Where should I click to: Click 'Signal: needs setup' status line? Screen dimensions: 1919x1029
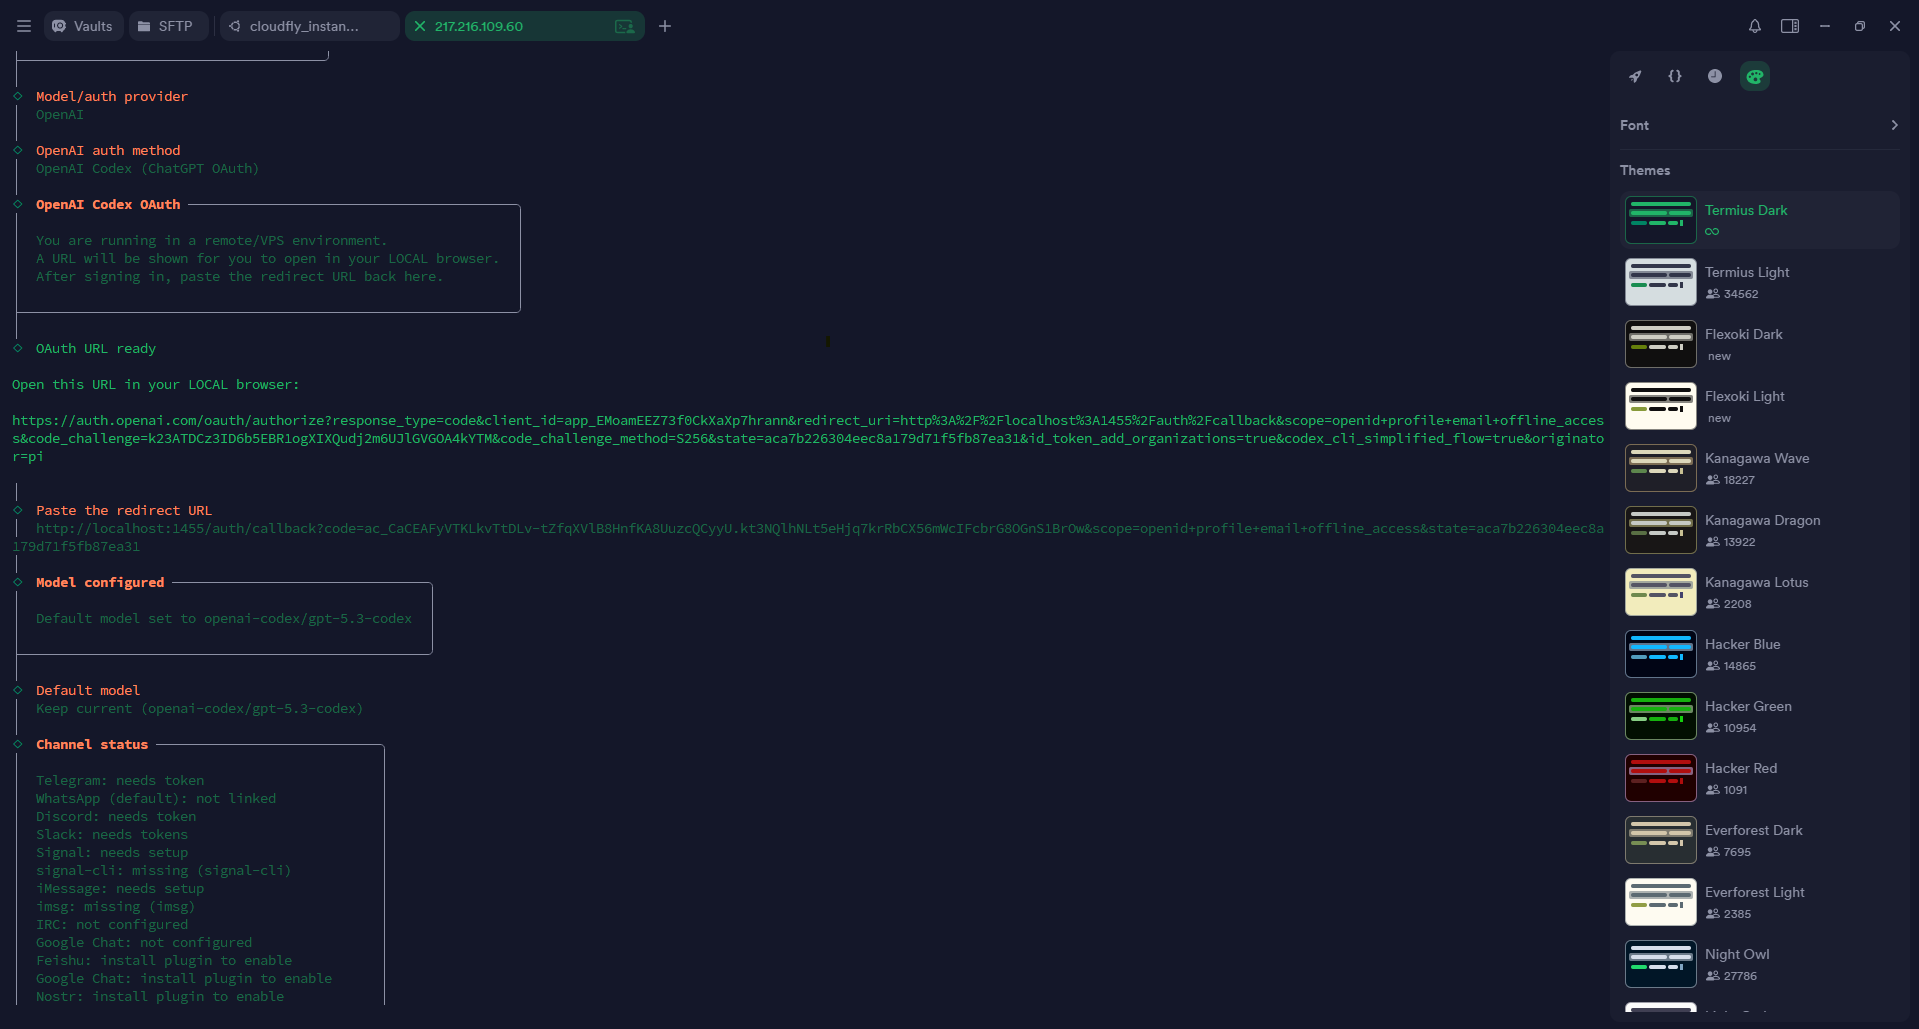(112, 852)
